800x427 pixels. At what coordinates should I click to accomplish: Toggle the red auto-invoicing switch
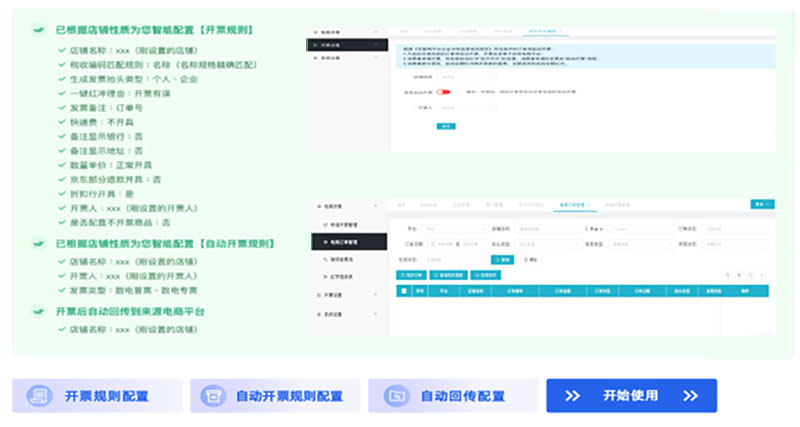(441, 92)
